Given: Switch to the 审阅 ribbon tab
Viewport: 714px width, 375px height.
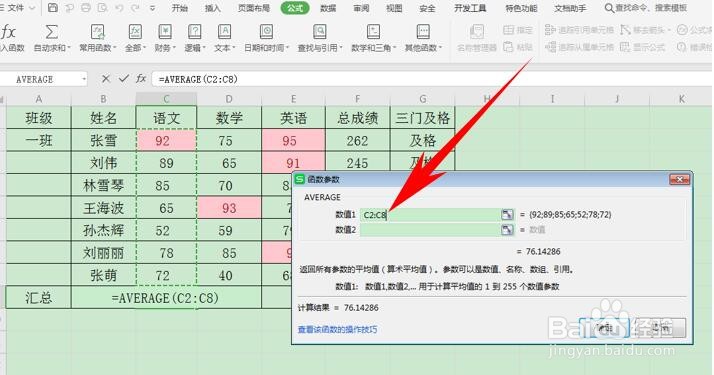Looking at the screenshot, I should (361, 8).
